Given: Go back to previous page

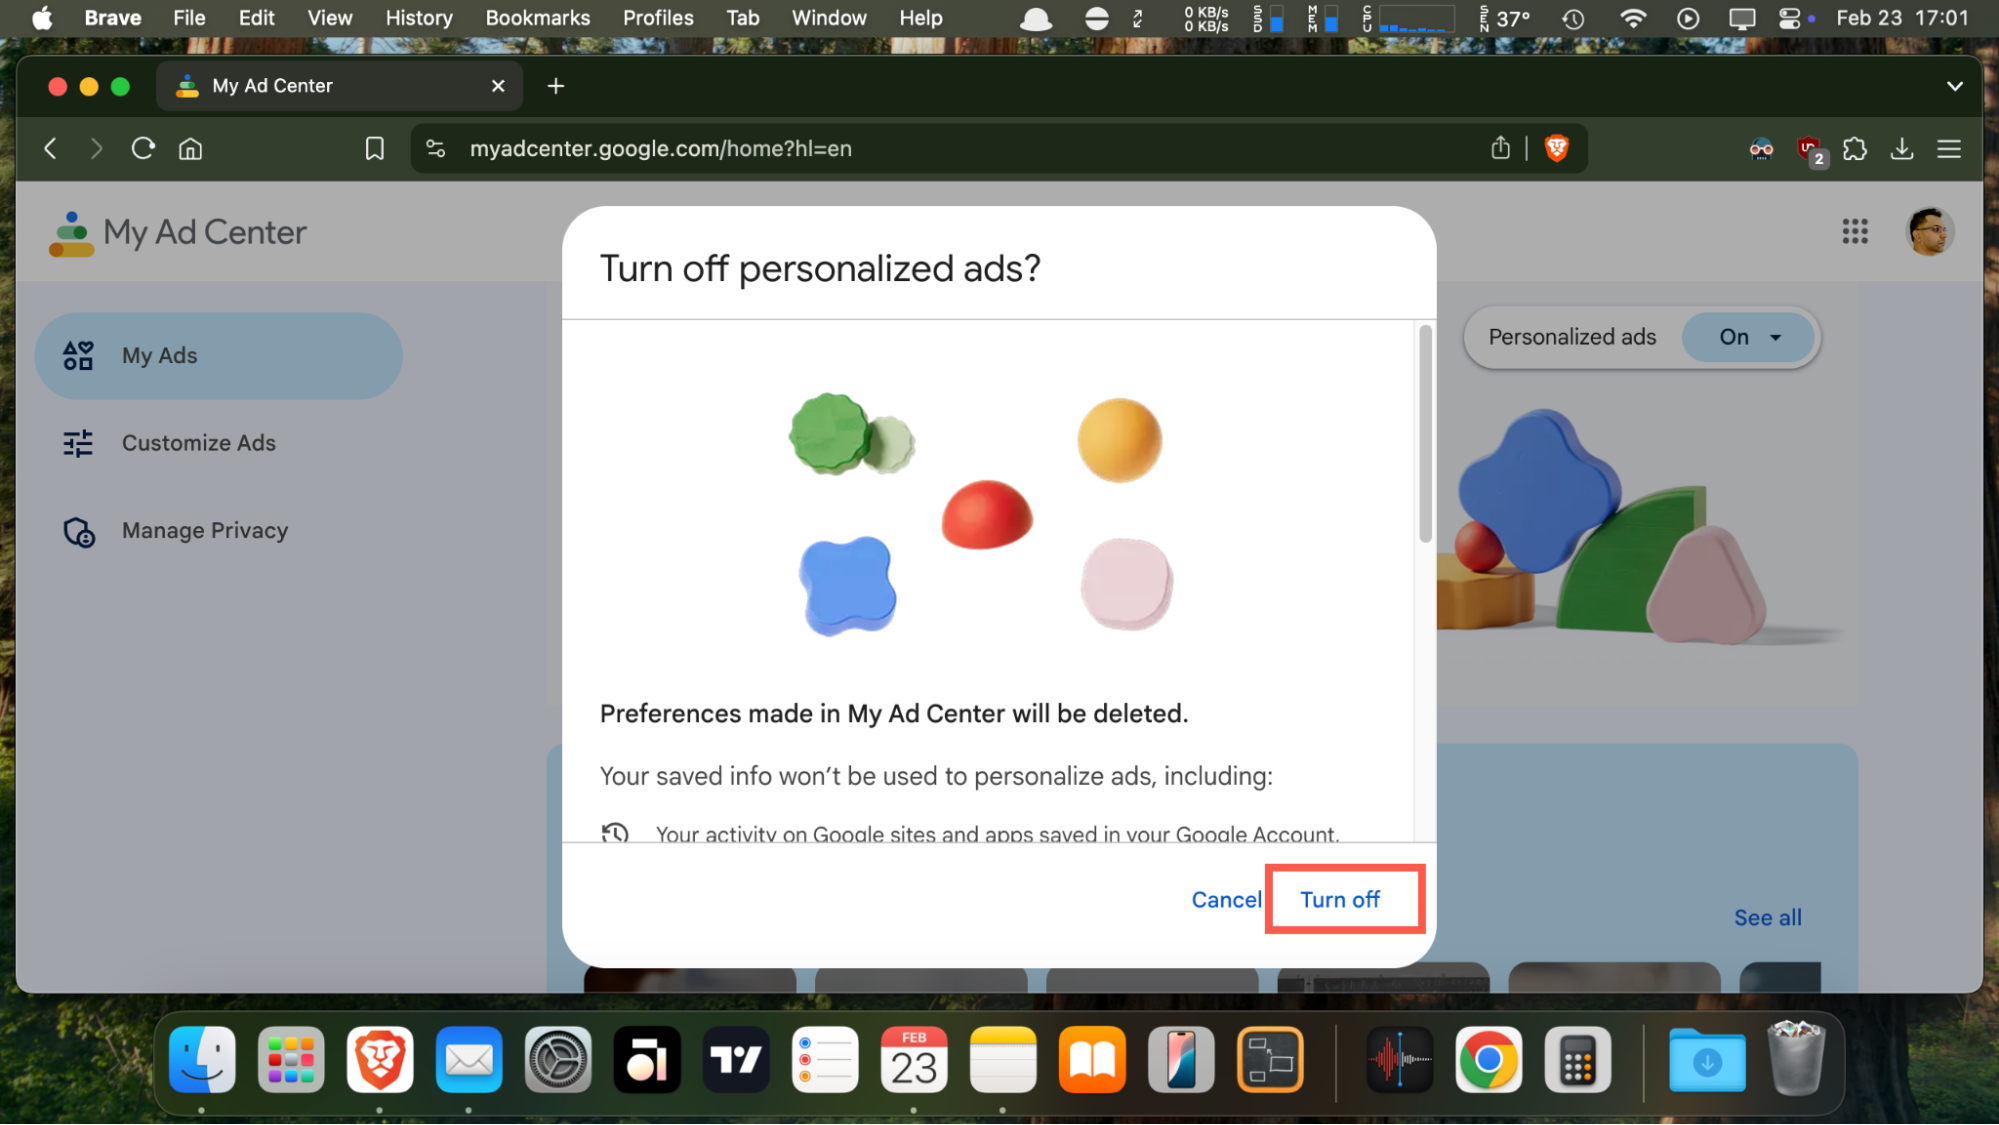Looking at the screenshot, I should [x=50, y=149].
